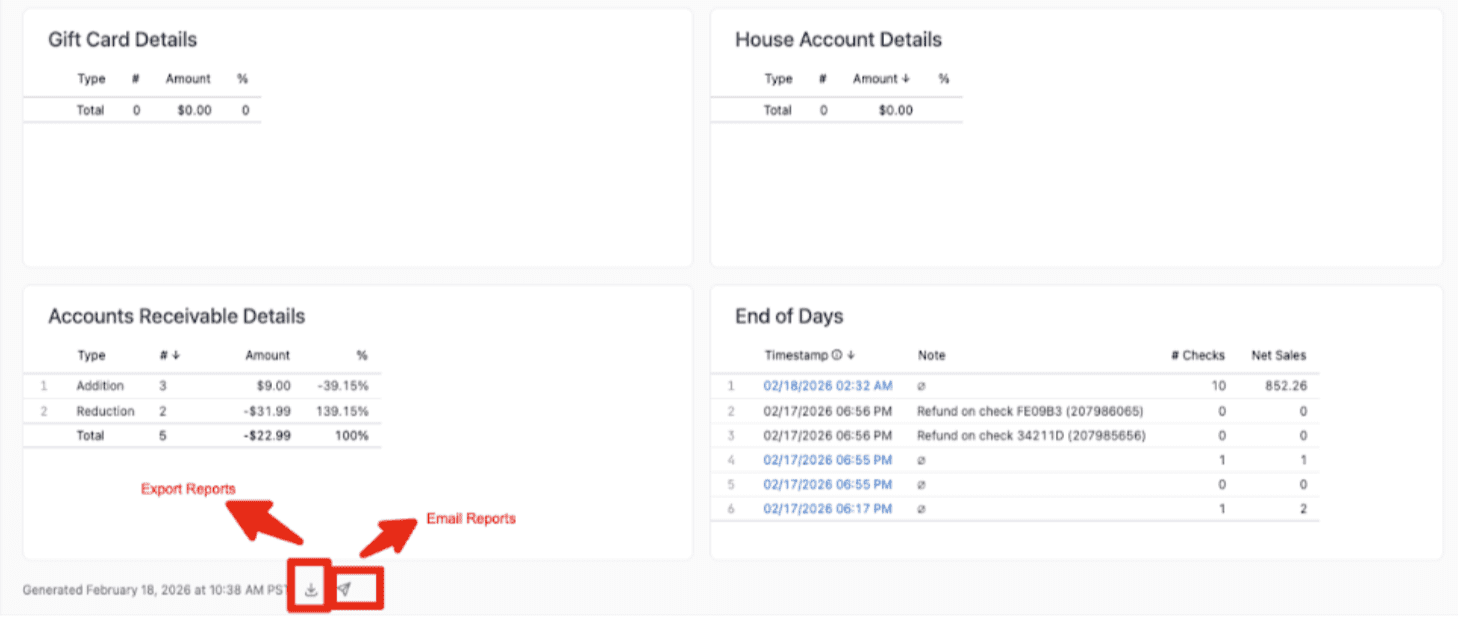Click the % header in Accounts Receivable Details

click(362, 355)
